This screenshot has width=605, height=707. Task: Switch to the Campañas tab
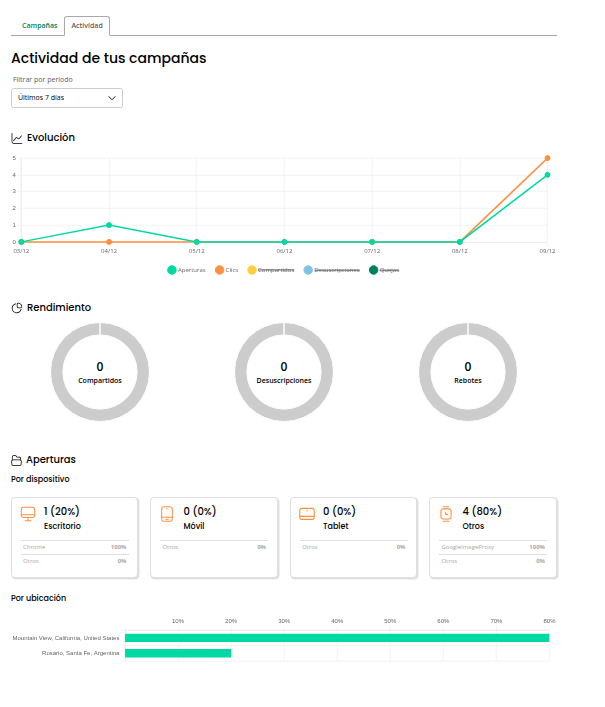tap(39, 25)
